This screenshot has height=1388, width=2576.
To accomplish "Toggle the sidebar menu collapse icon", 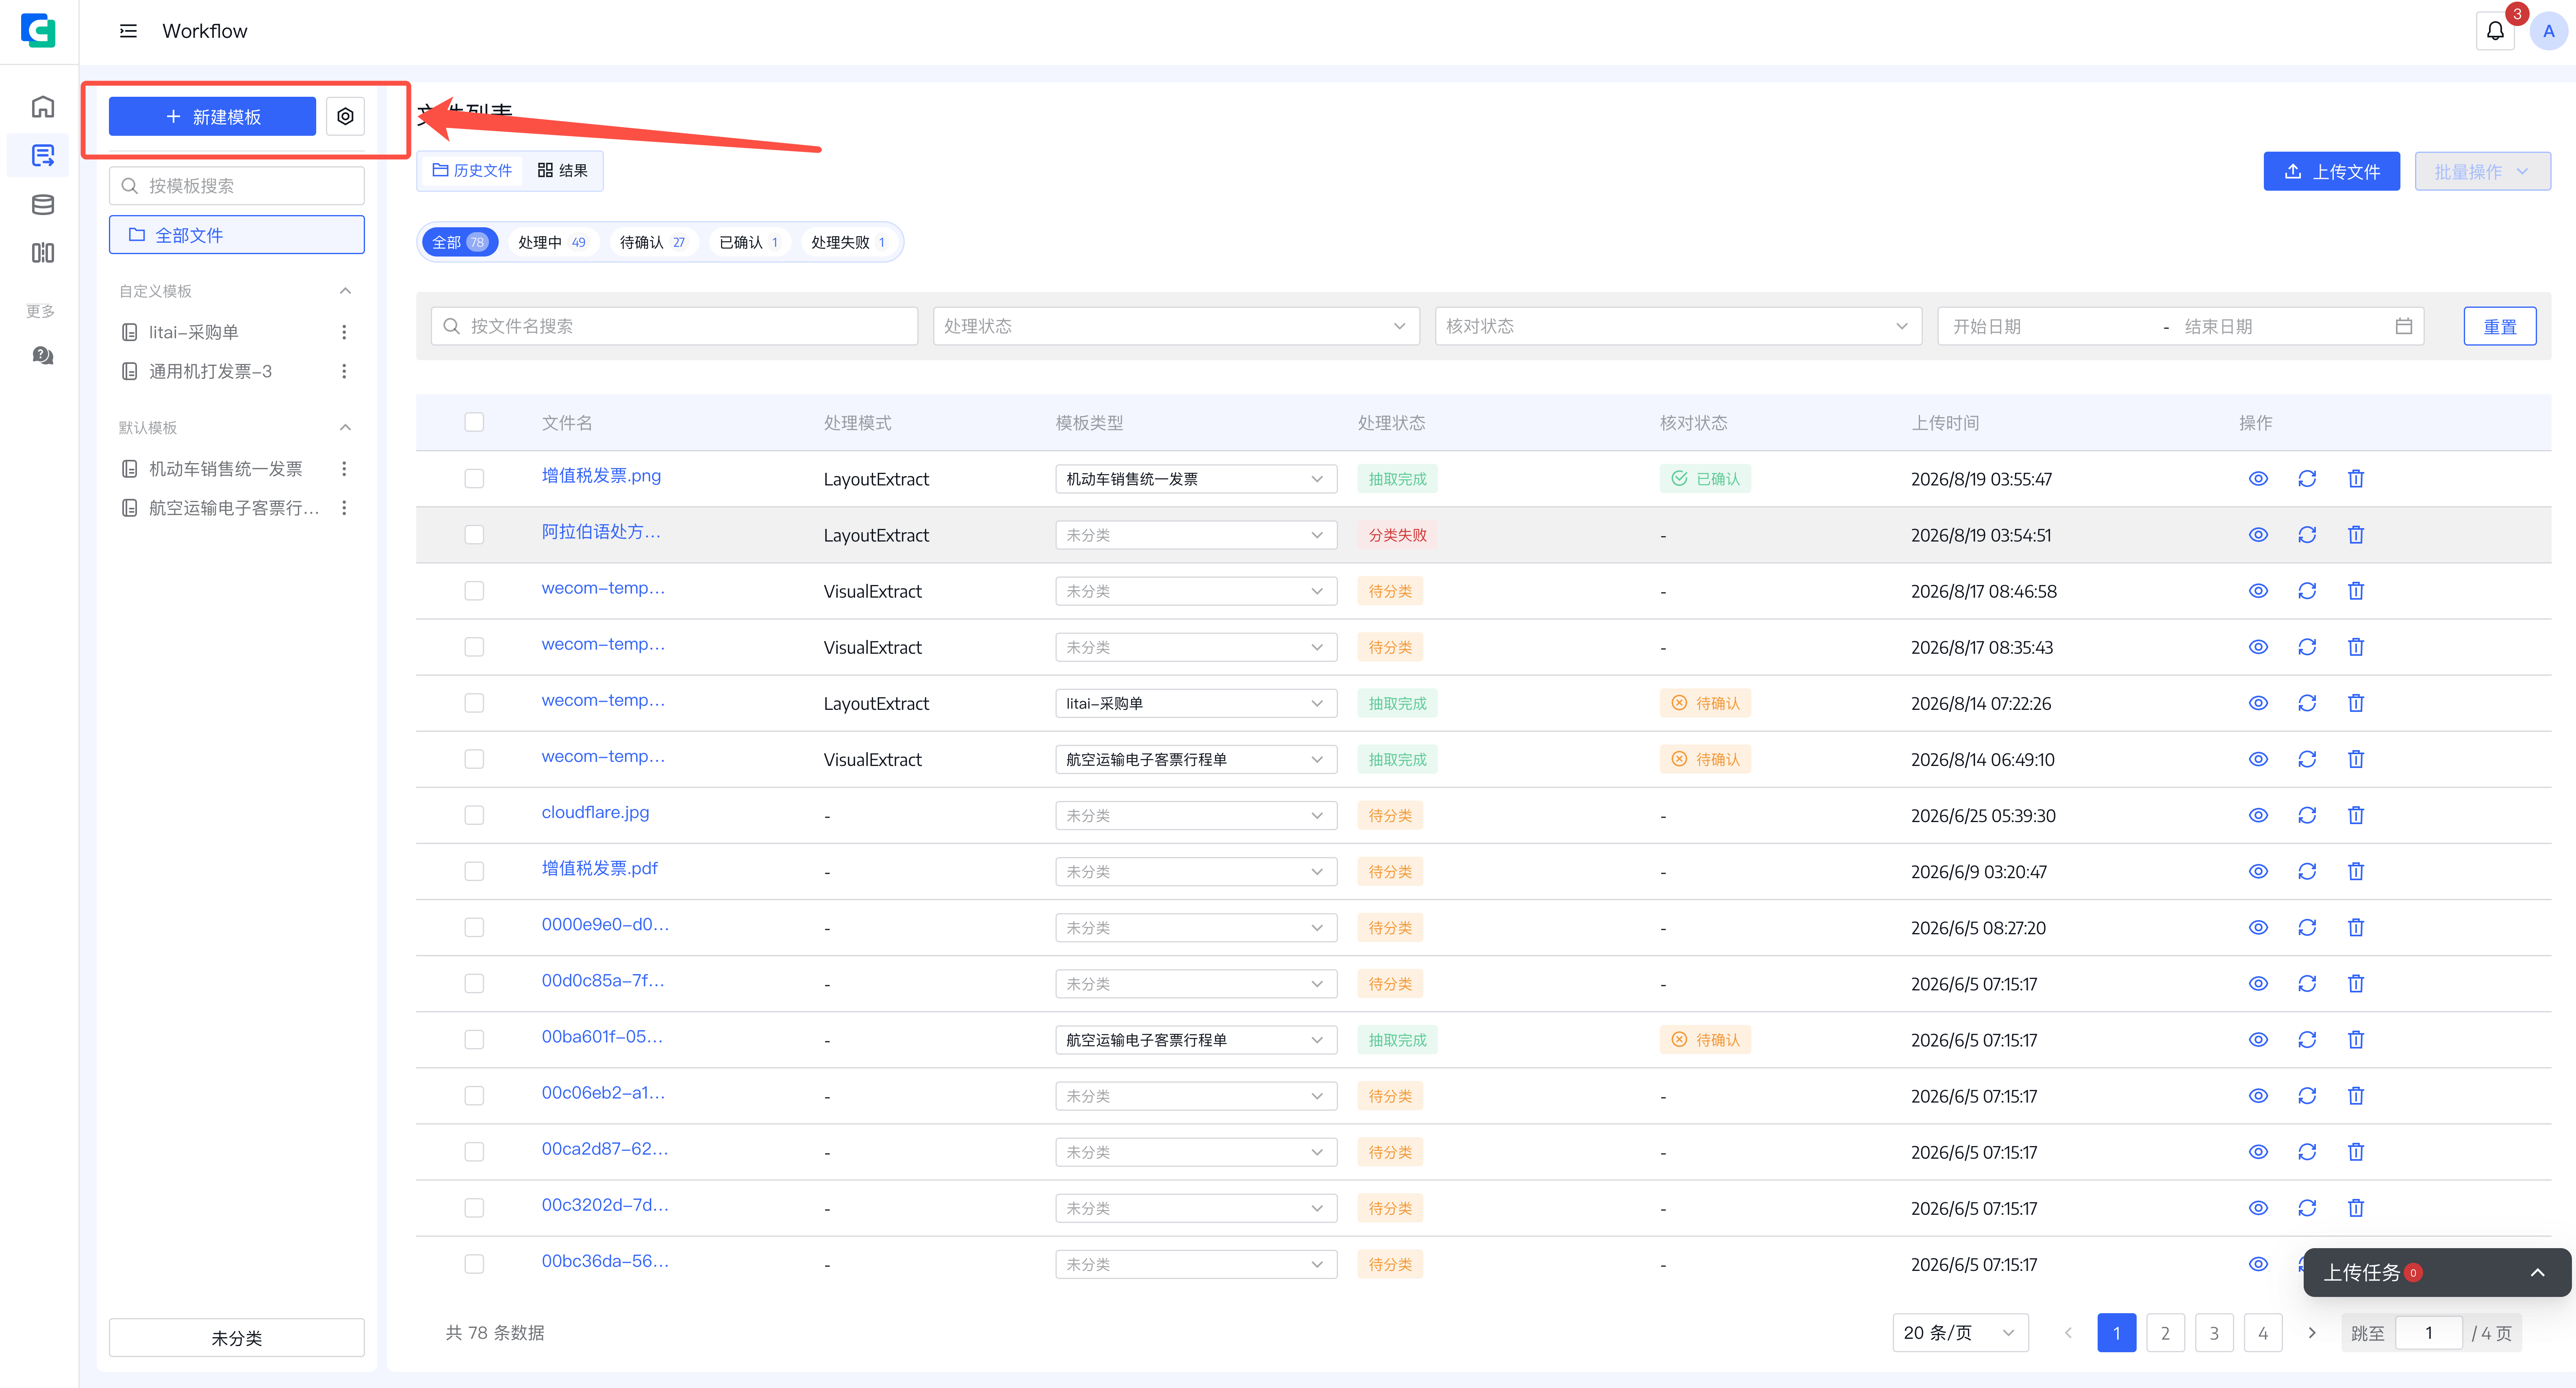I will (128, 31).
